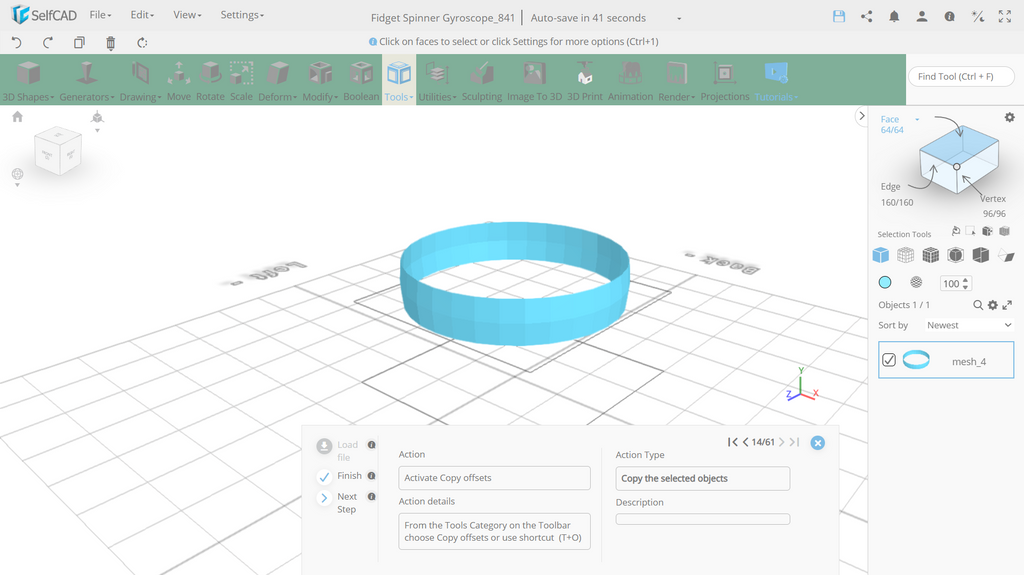Open the selection settings gear icon
Screen dimensions: 1024x575
(x=1010, y=117)
